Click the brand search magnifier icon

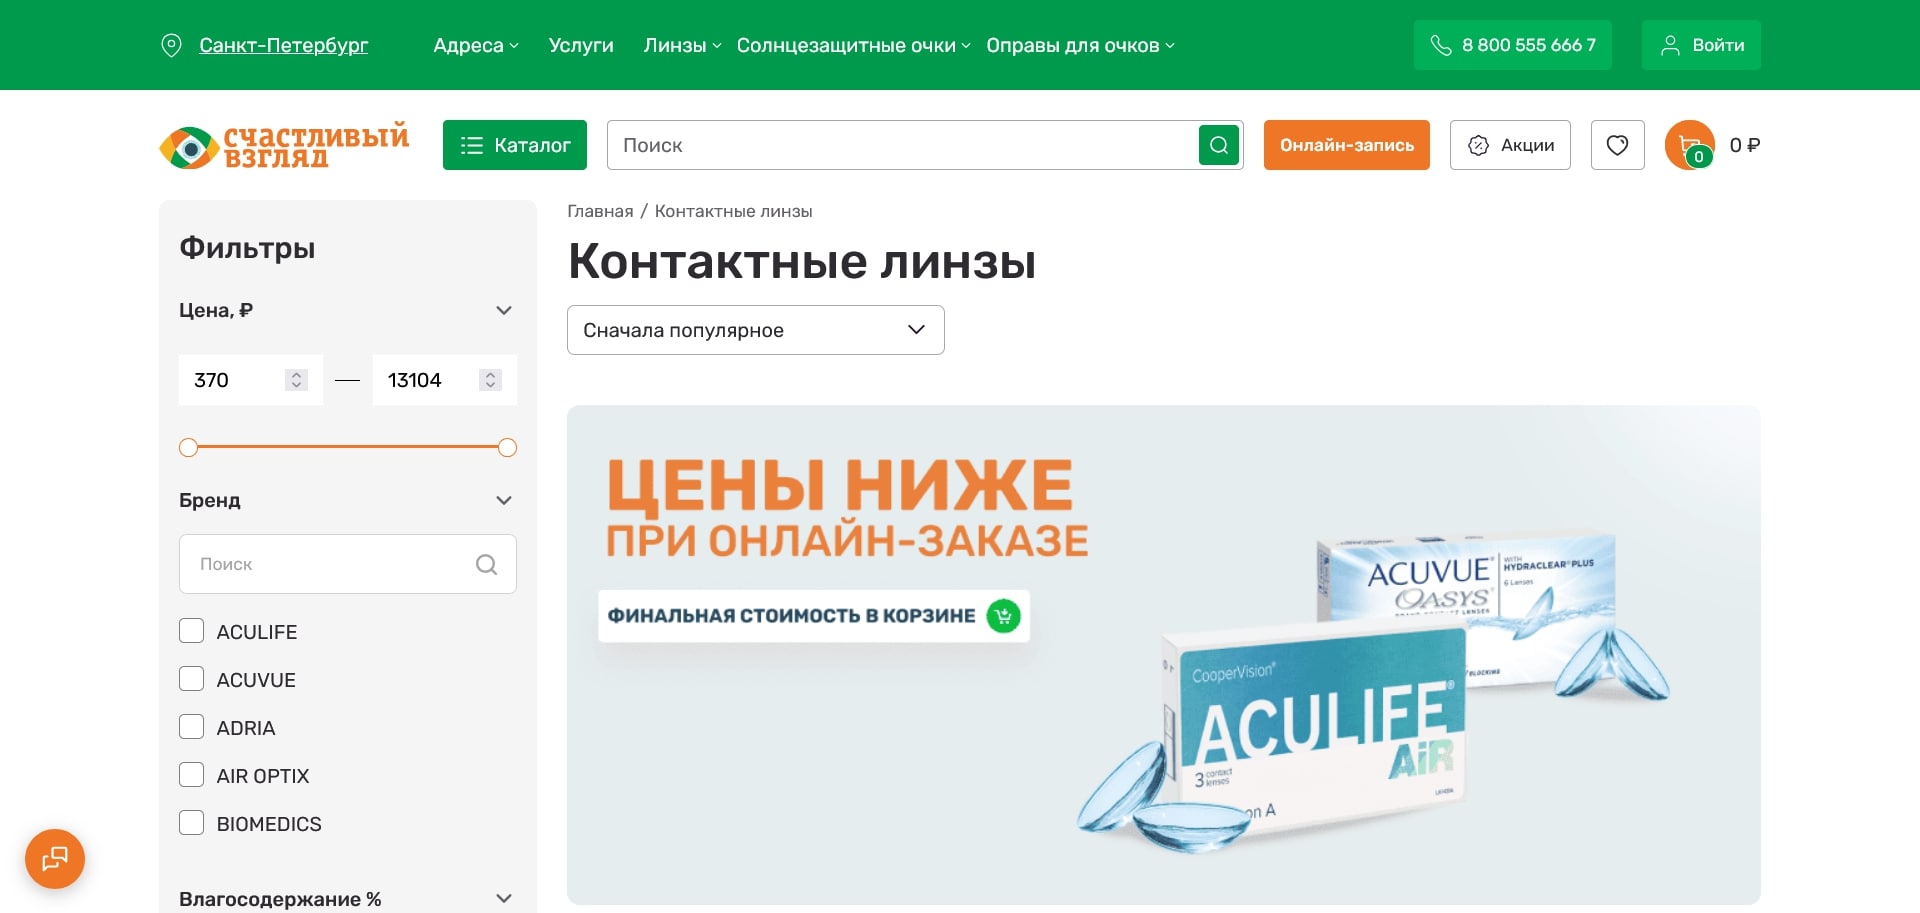487,564
